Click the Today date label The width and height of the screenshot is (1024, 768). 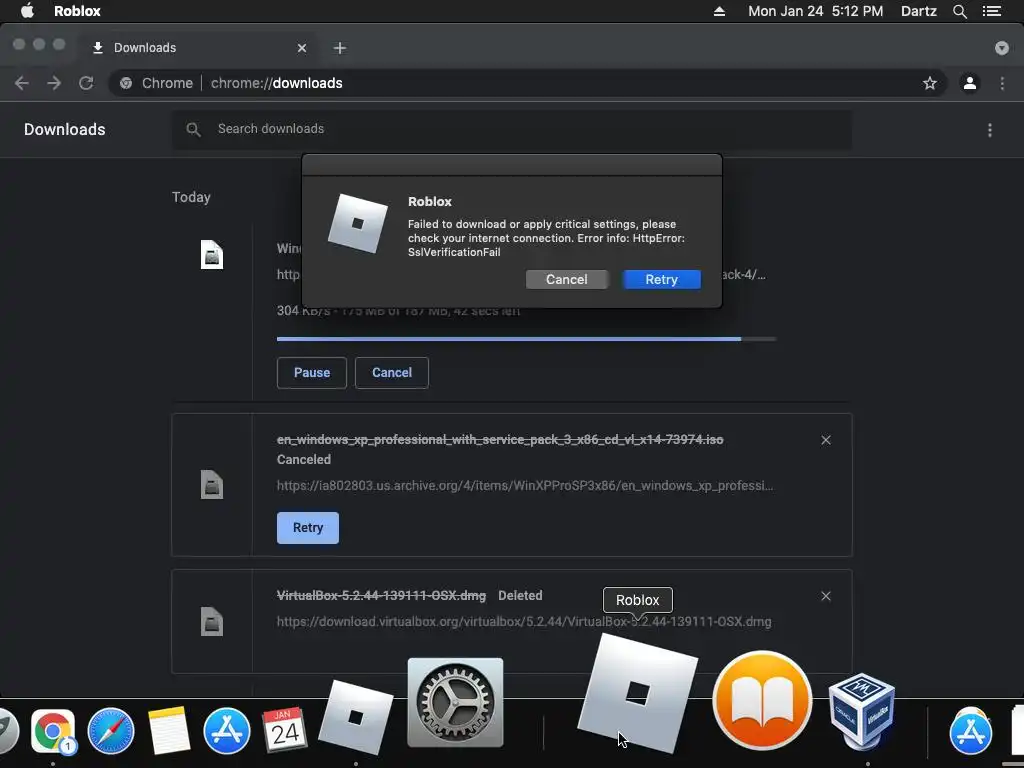pyautogui.click(x=191, y=197)
